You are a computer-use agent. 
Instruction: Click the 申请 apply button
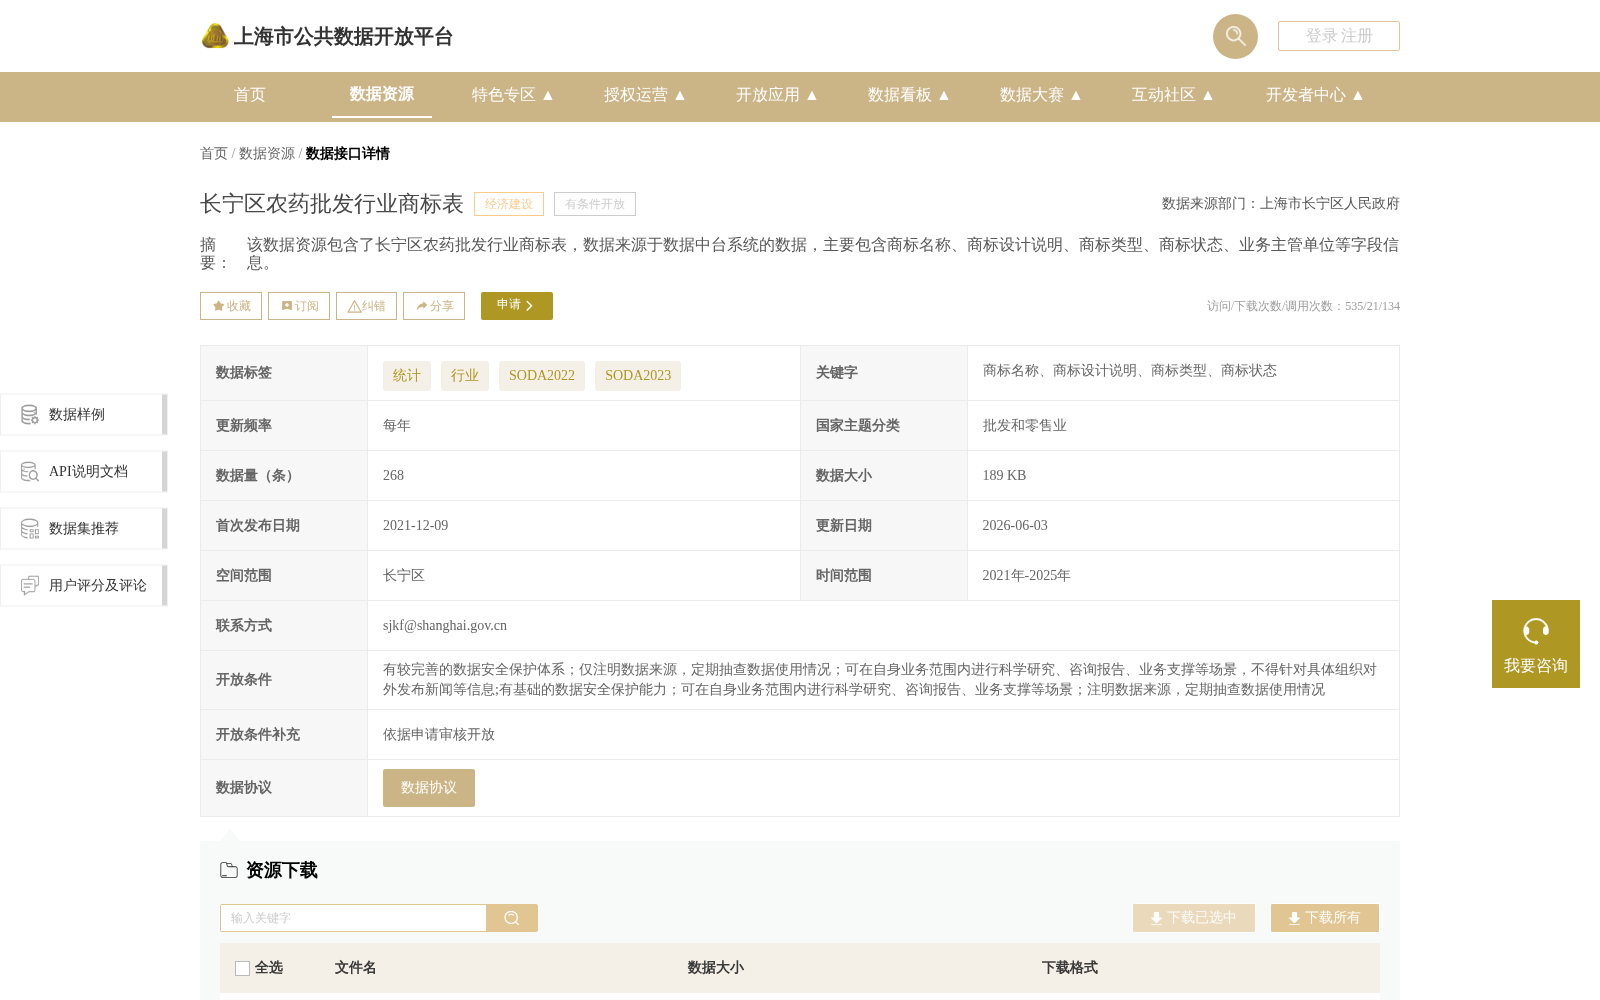(517, 306)
